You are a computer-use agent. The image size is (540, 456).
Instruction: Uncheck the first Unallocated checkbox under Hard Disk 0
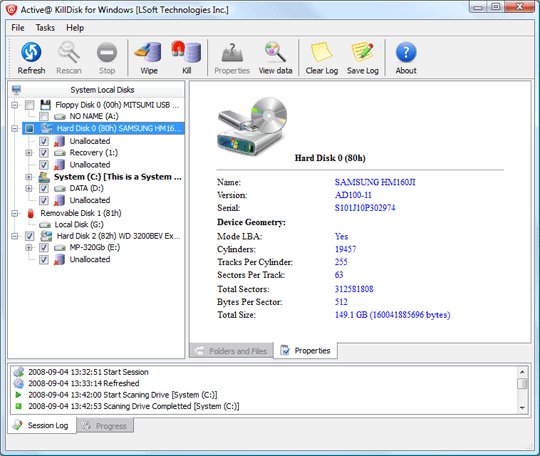coord(44,141)
